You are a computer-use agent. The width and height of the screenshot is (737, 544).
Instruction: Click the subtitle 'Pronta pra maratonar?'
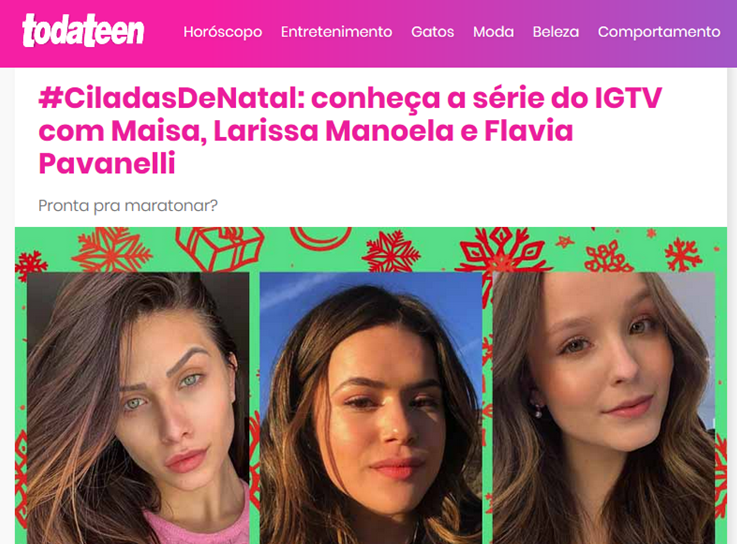[128, 205]
